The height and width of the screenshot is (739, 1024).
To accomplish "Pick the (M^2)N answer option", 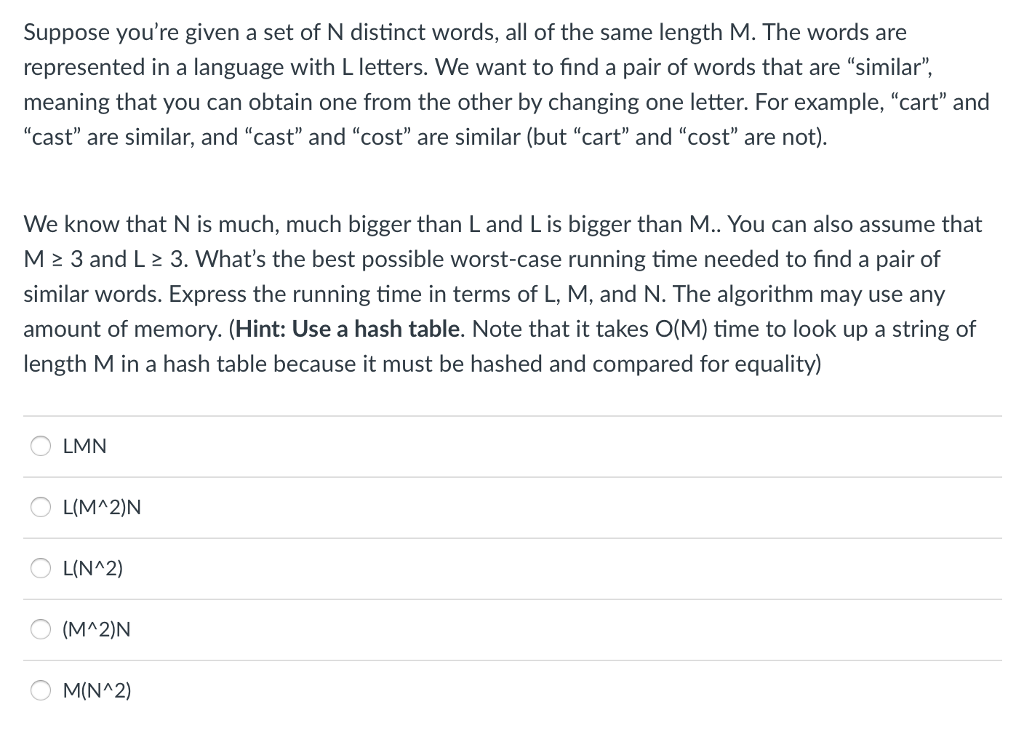I will click(x=41, y=629).
